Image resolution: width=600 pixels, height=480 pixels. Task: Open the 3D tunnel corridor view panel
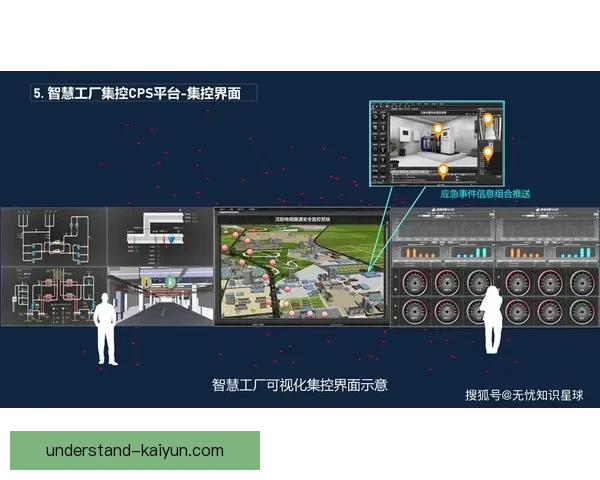click(160, 296)
